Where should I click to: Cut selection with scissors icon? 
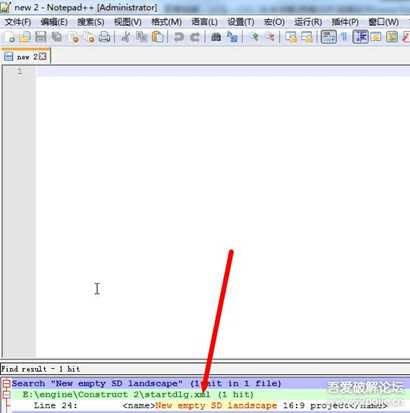[x=126, y=37]
